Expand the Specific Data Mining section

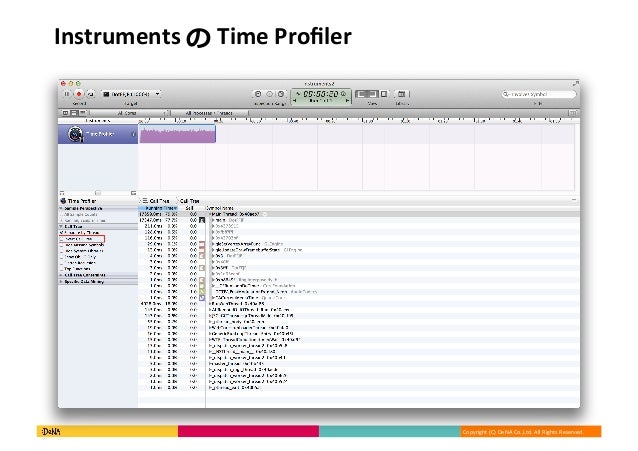61,281
